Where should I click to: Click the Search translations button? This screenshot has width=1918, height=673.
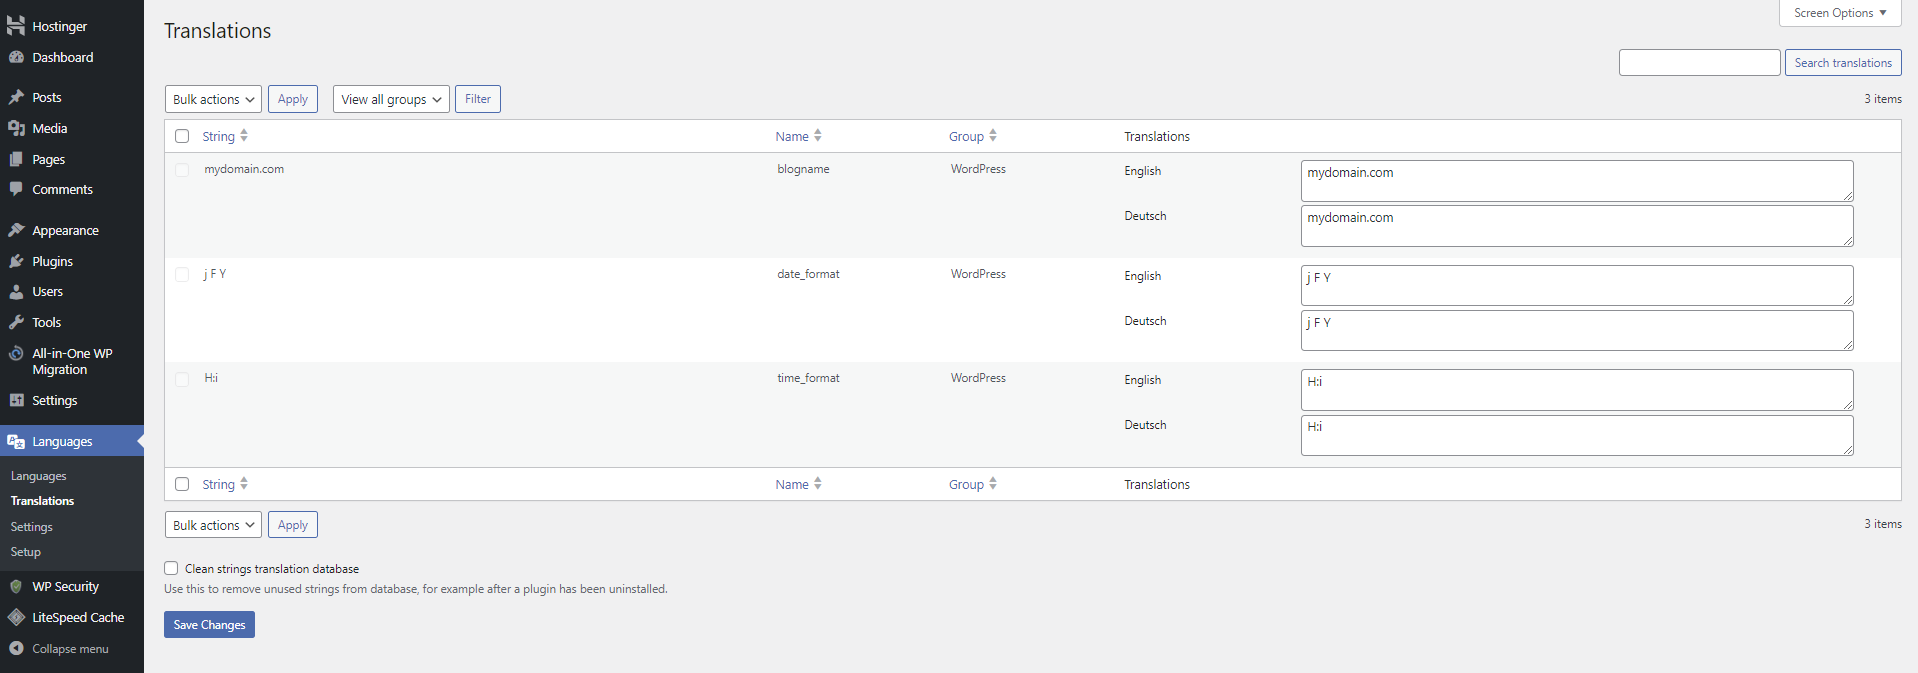click(1842, 62)
